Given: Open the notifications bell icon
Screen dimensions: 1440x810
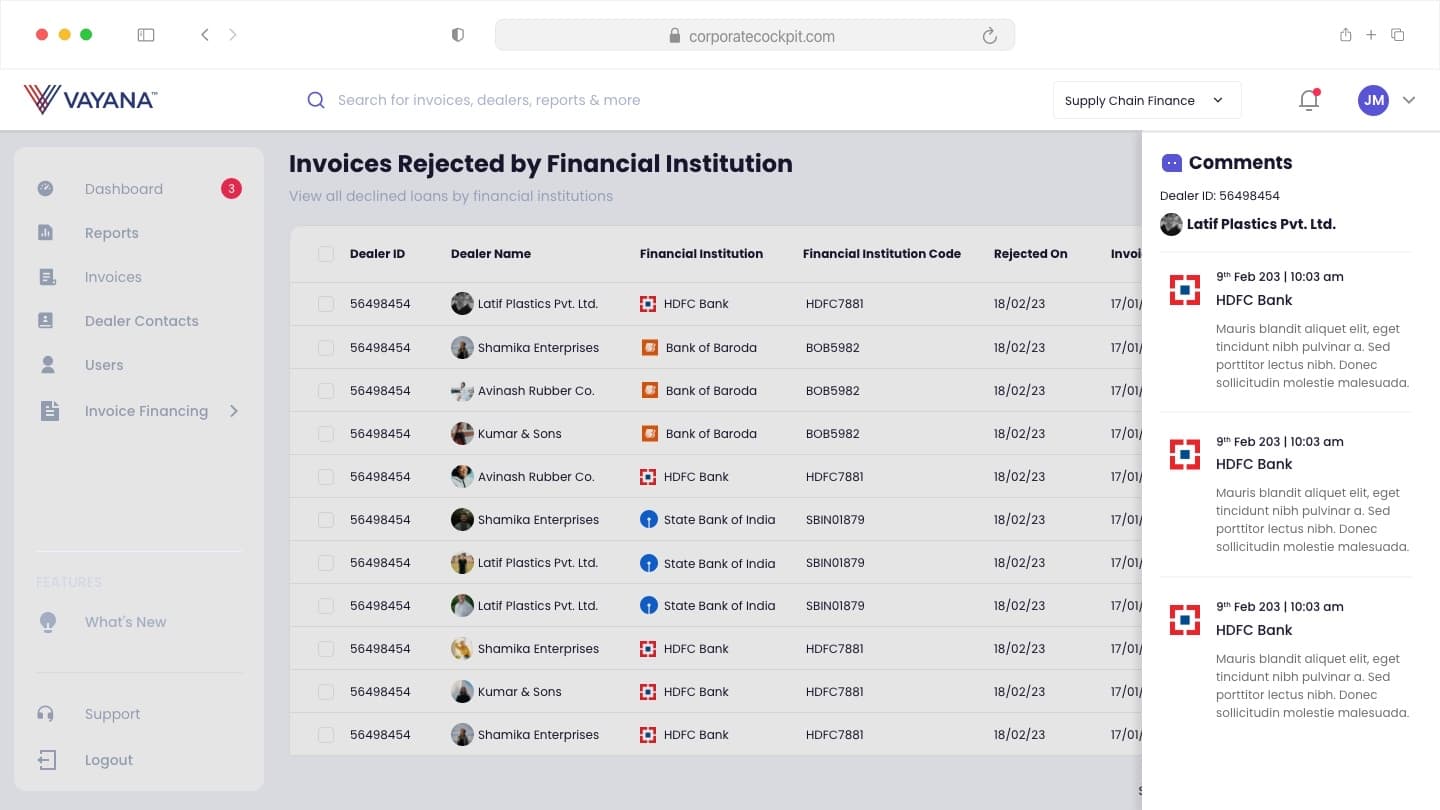Looking at the screenshot, I should pos(1309,100).
